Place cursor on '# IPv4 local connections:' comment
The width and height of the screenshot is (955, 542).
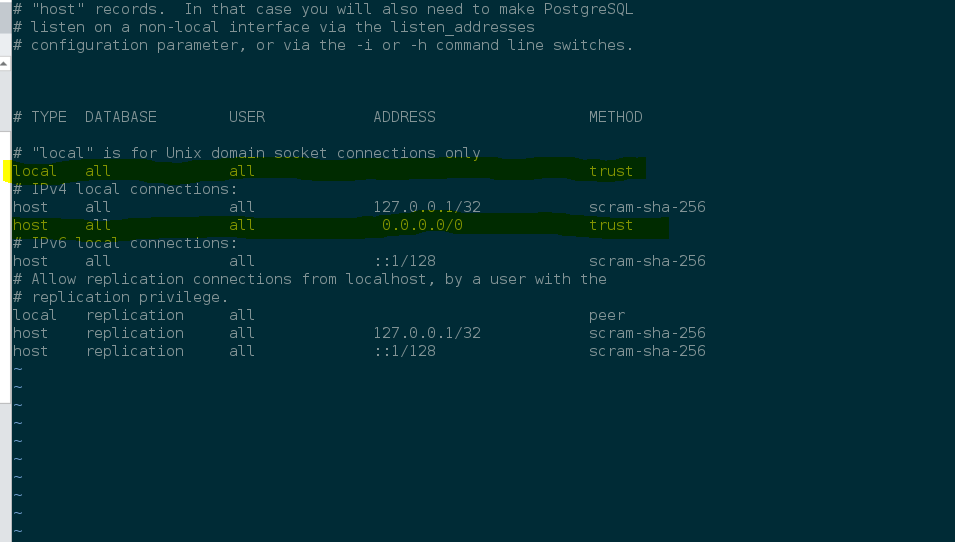(125, 189)
